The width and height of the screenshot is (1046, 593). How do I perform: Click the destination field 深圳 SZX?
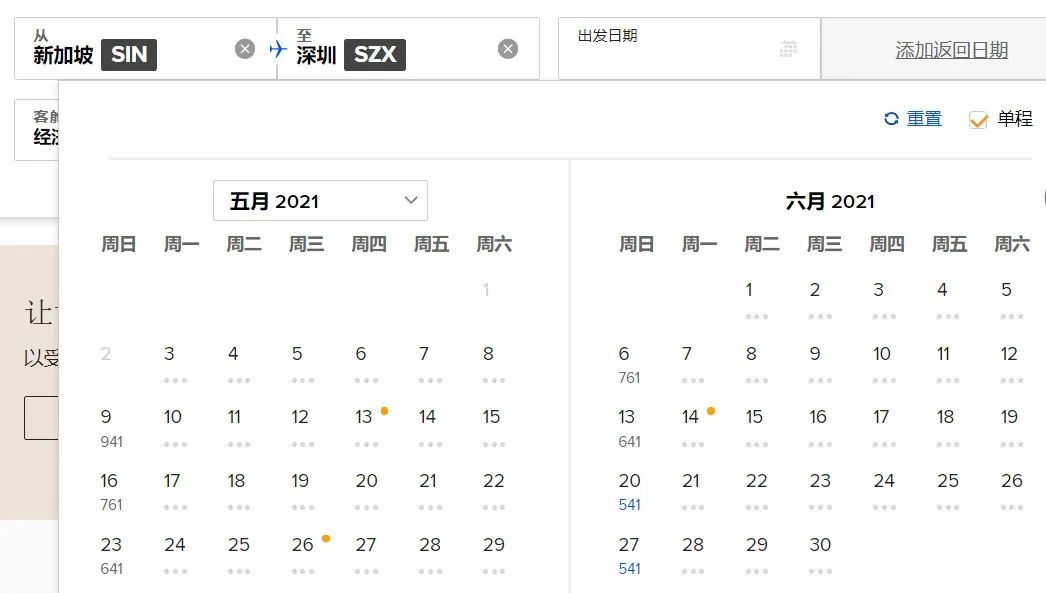pyautogui.click(x=408, y=49)
